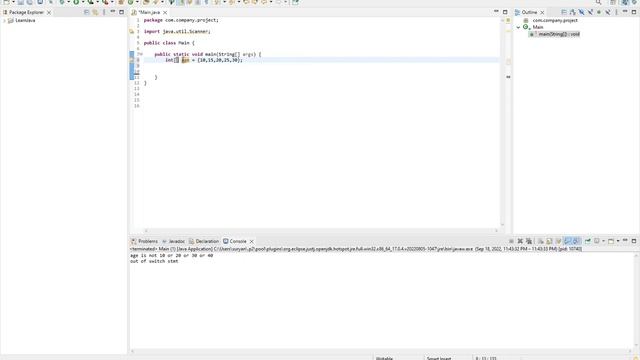Click the editor horizontal scrollbar

(322, 231)
